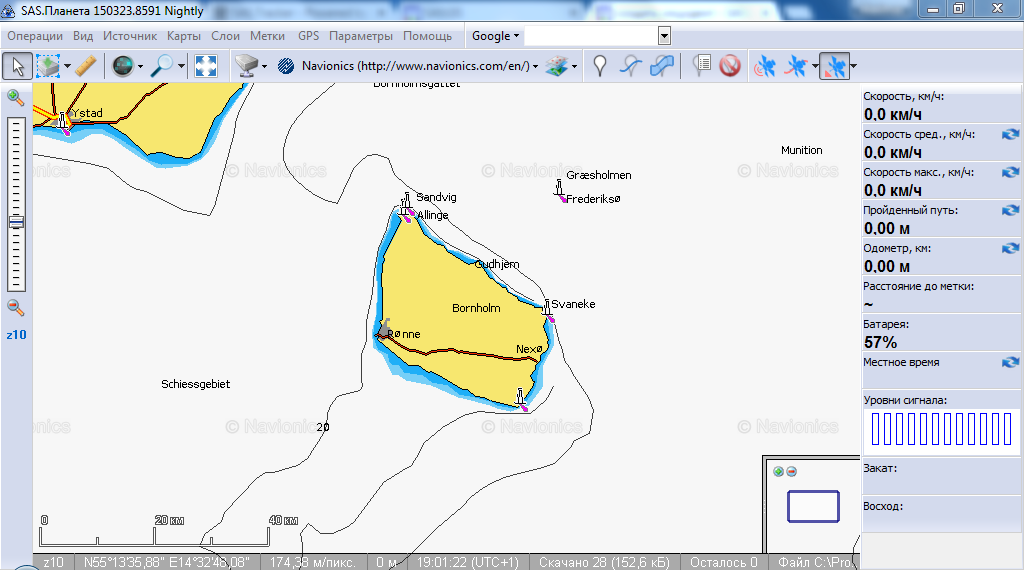Select the arrow cursor move tool
Image resolution: width=1024 pixels, height=570 pixels.
[x=16, y=66]
